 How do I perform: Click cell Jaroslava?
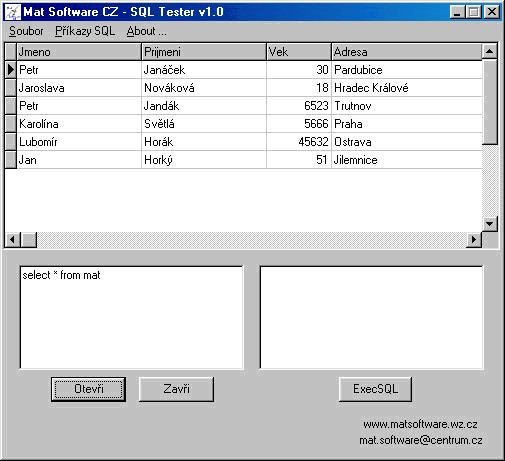click(79, 88)
